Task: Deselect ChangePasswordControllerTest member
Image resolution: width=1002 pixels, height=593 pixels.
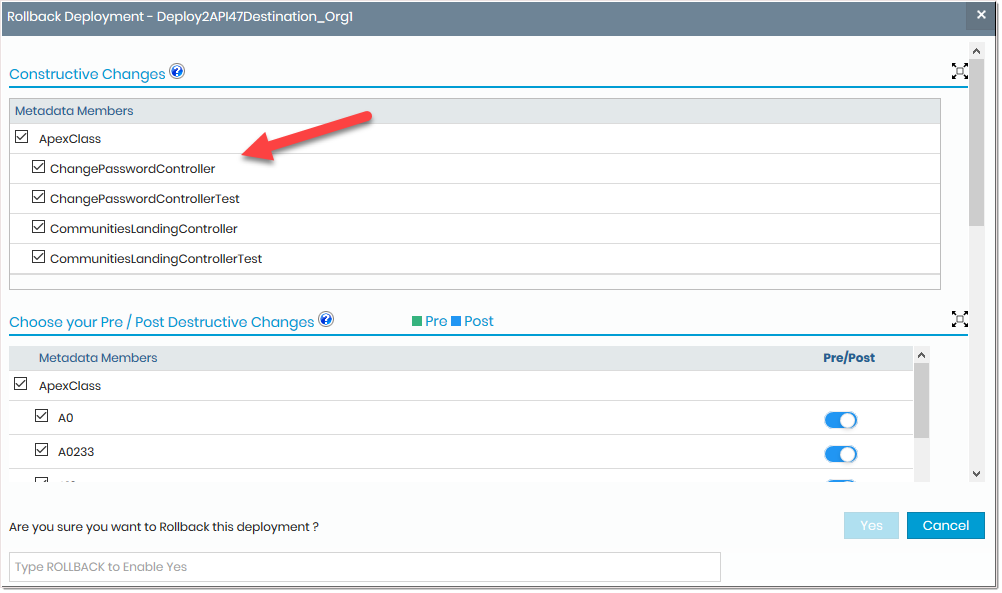Action: [39, 197]
